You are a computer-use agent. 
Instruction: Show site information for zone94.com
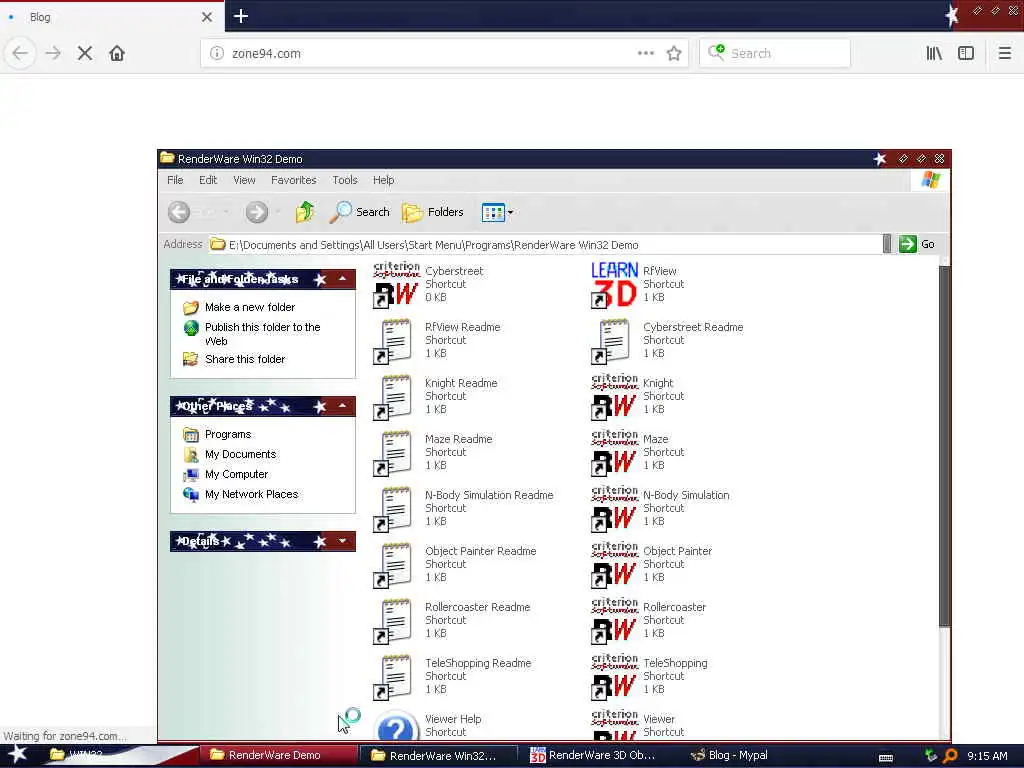click(217, 54)
